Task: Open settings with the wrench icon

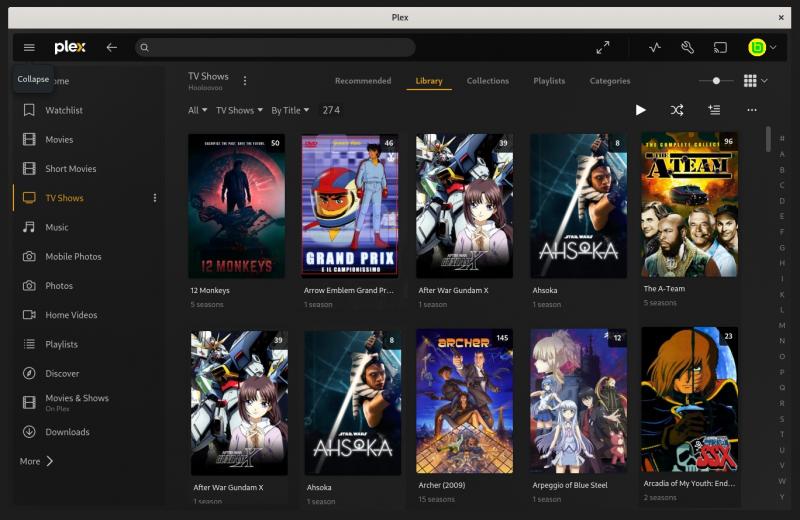Action: 687,47
